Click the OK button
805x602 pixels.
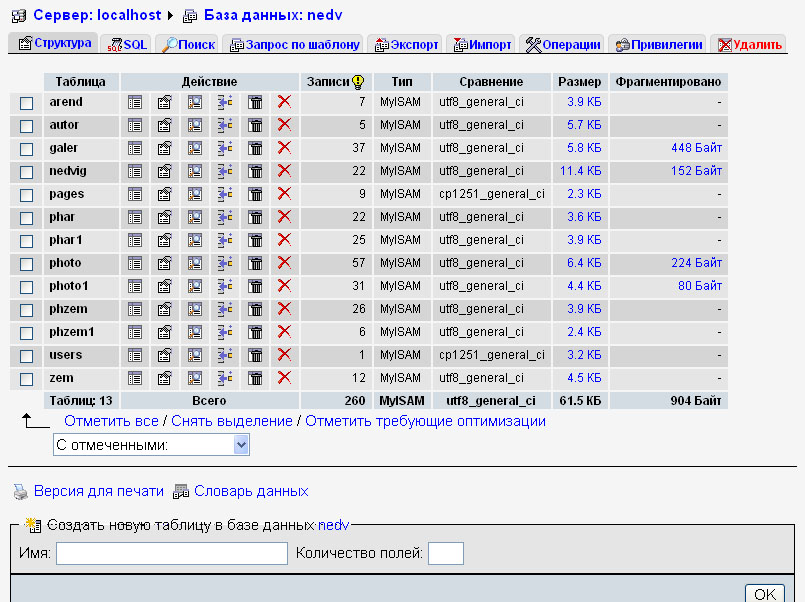[764, 593]
